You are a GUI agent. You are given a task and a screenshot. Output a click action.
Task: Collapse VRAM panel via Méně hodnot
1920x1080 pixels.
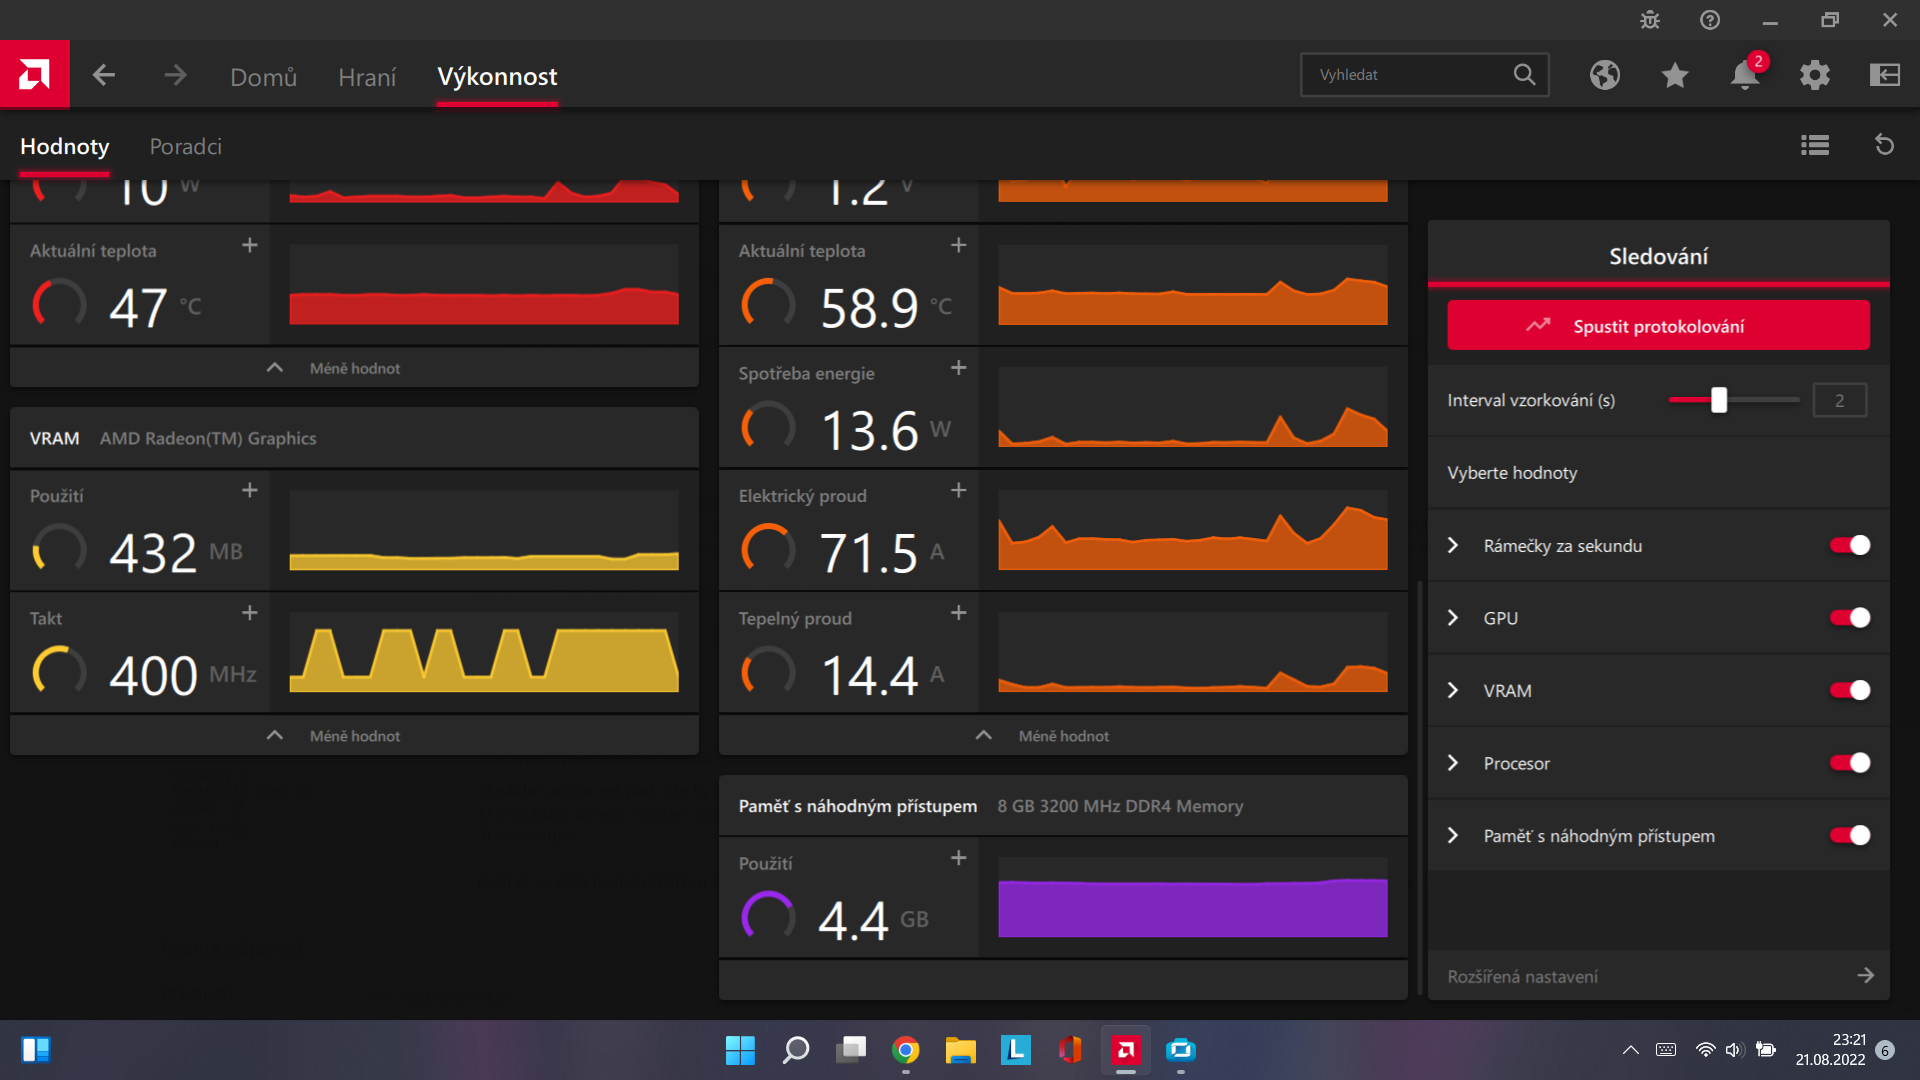coord(354,736)
